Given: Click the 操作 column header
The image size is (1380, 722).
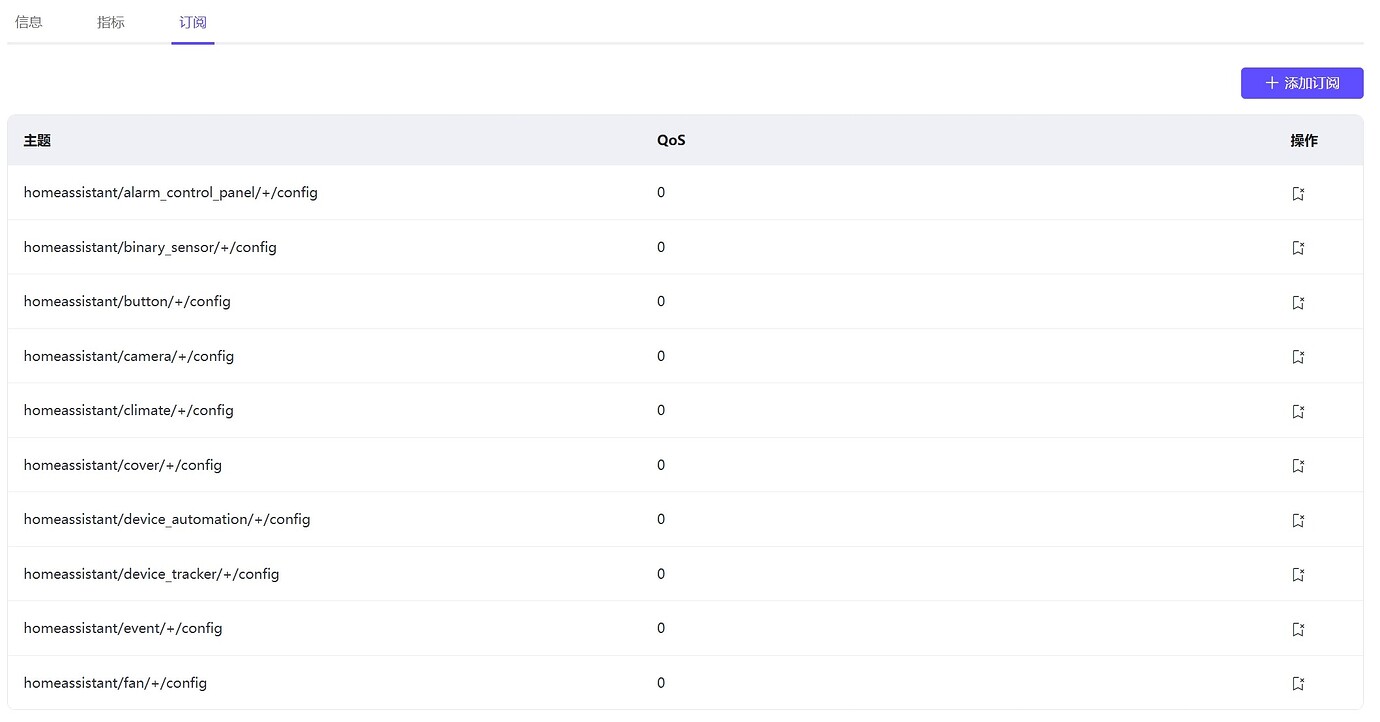Looking at the screenshot, I should 1304,140.
